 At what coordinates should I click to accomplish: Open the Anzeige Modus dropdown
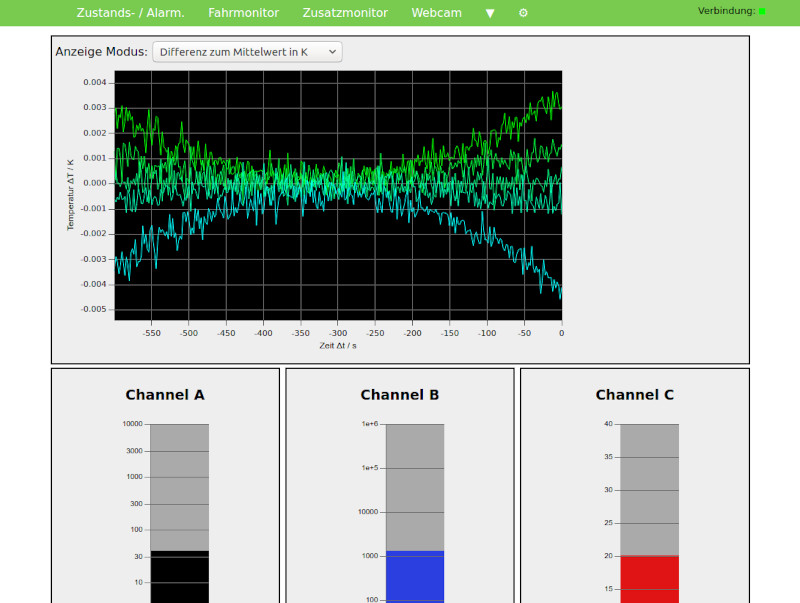pyautogui.click(x=246, y=51)
